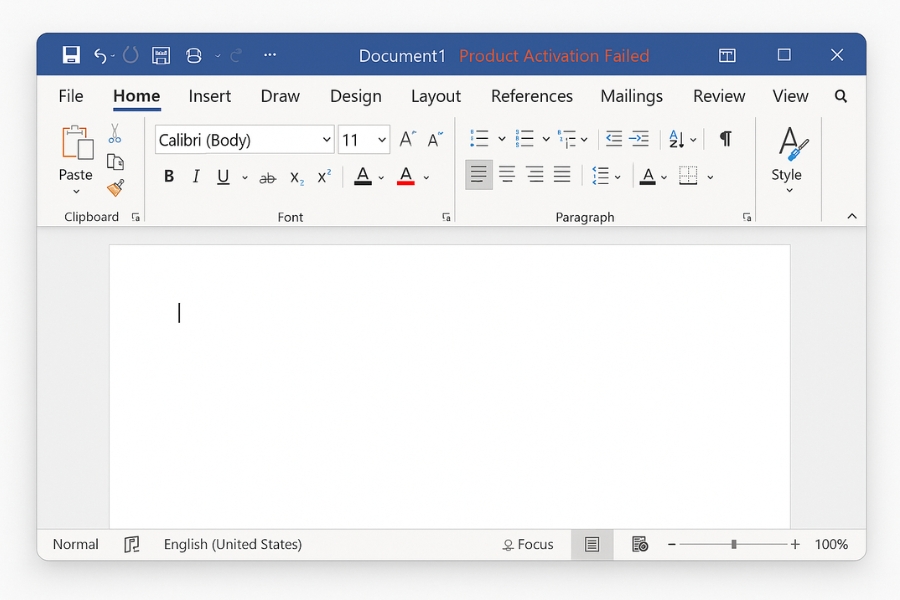Open the three-dots more commands menu
The height and width of the screenshot is (600, 900).
point(270,55)
